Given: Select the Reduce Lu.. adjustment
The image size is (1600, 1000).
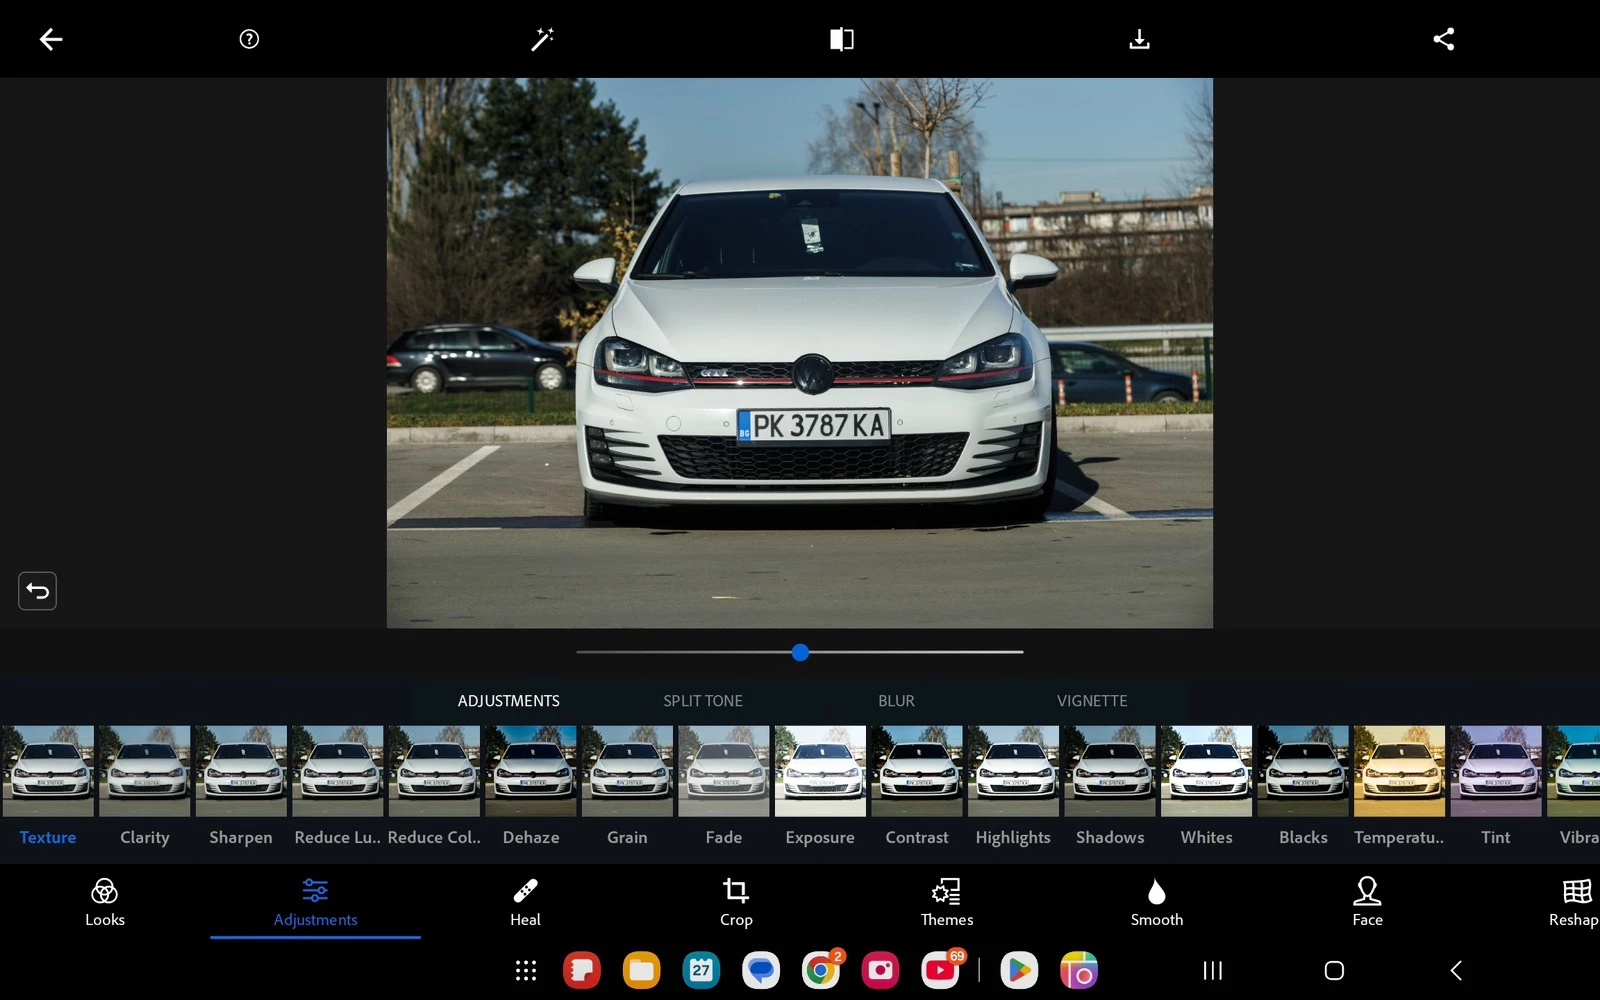Looking at the screenshot, I should point(338,771).
